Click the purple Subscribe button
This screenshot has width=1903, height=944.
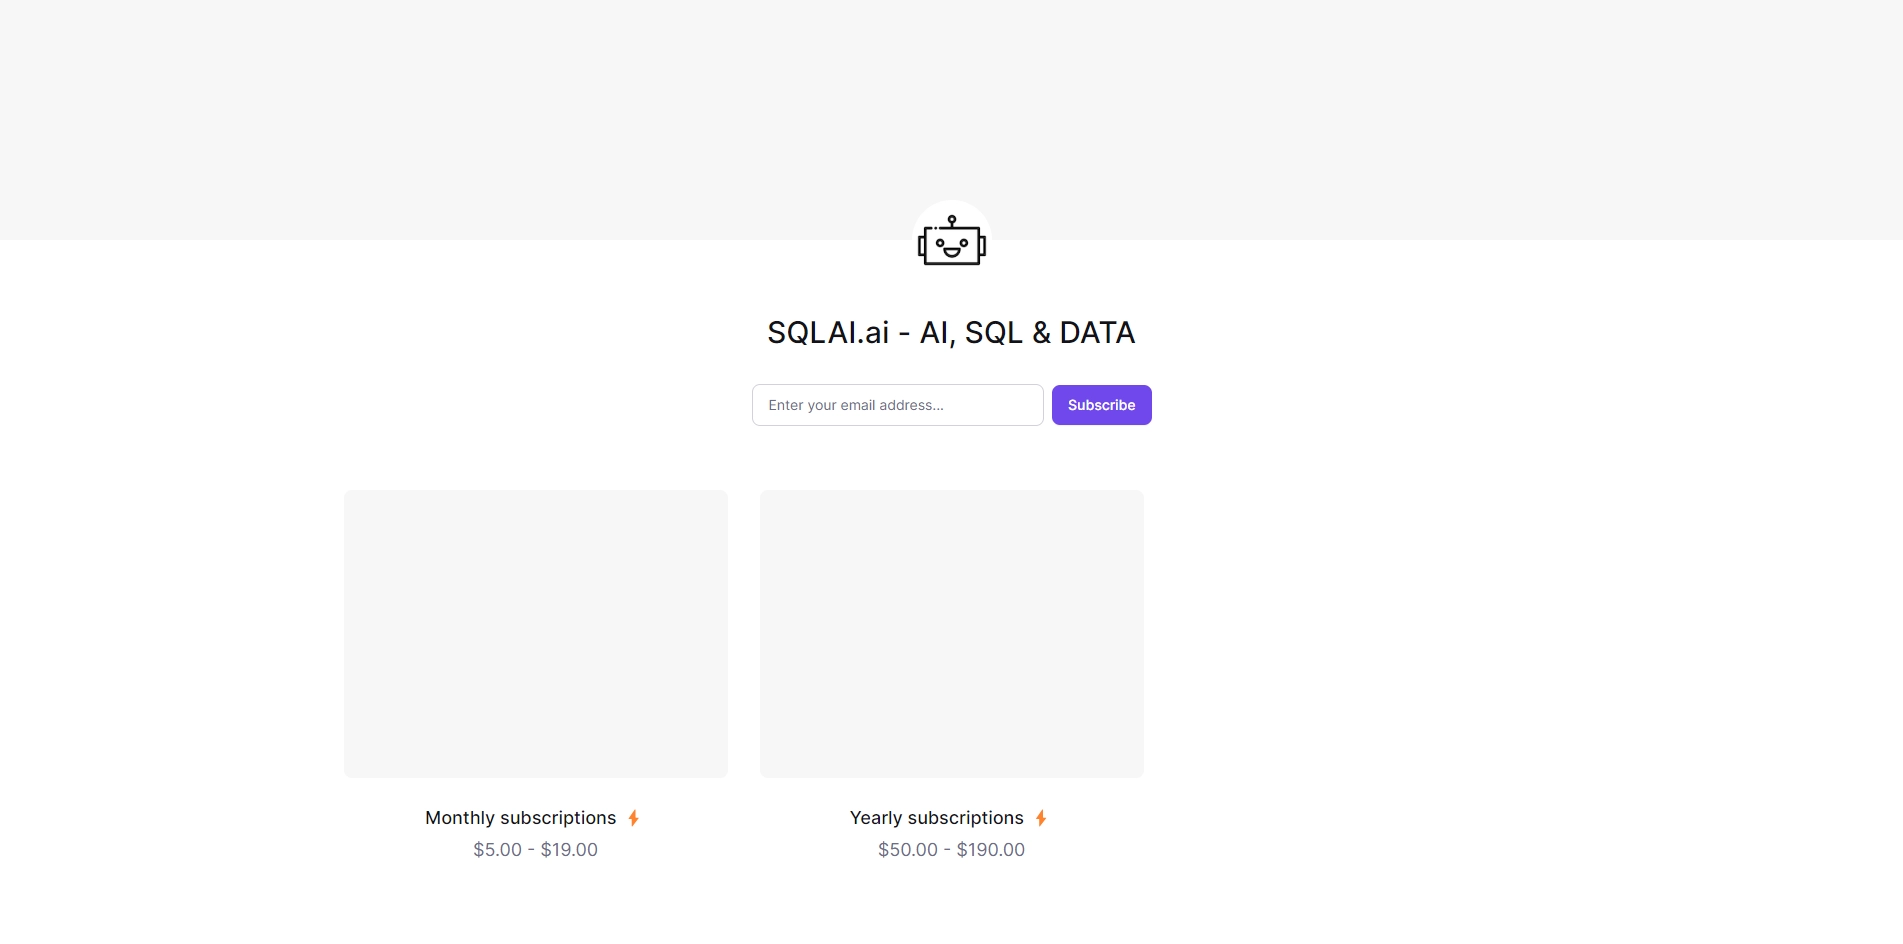point(1102,405)
